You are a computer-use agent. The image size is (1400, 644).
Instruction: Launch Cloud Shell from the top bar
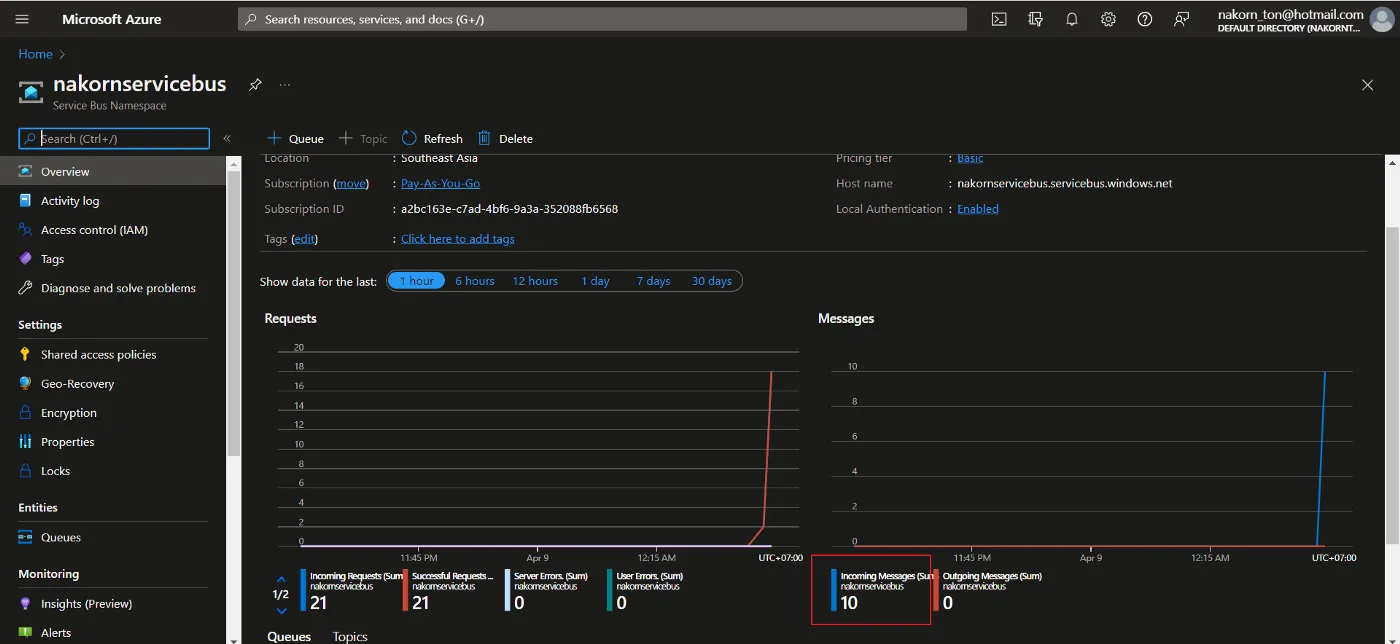click(999, 19)
